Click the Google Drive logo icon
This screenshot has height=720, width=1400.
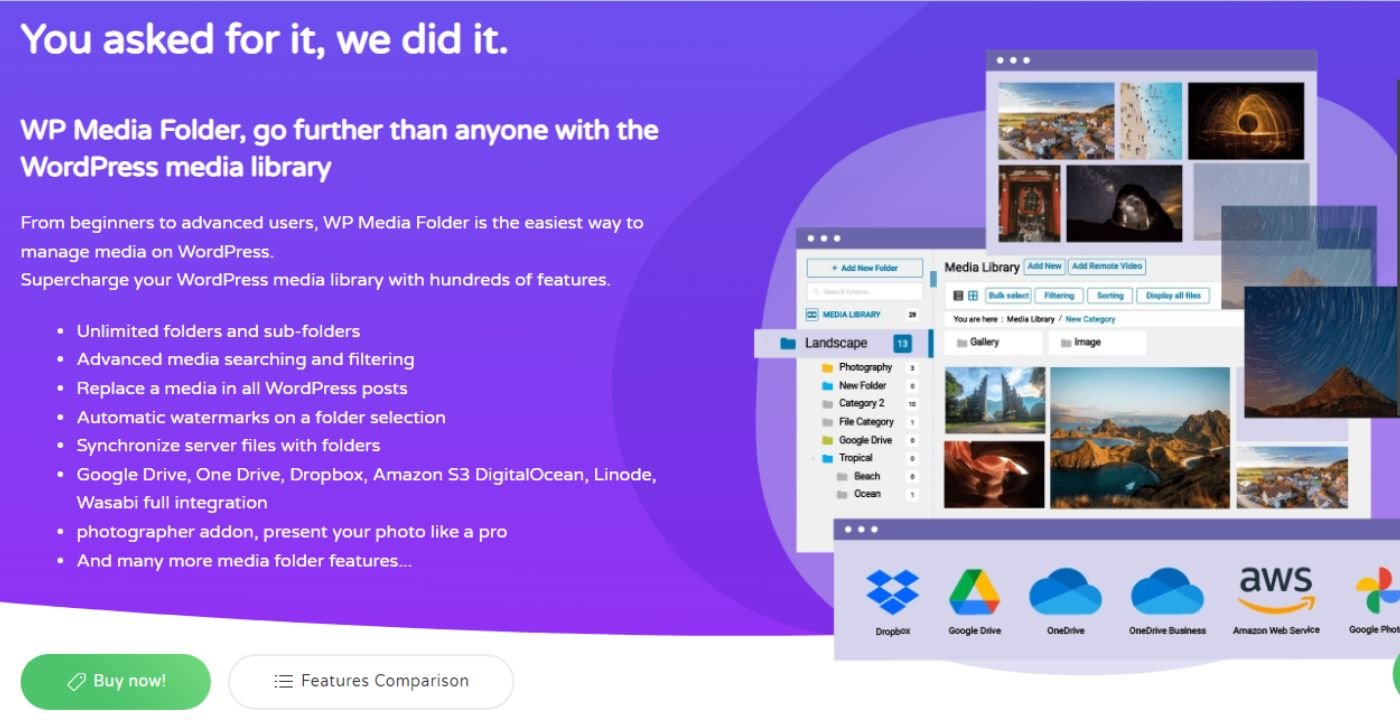coord(975,592)
